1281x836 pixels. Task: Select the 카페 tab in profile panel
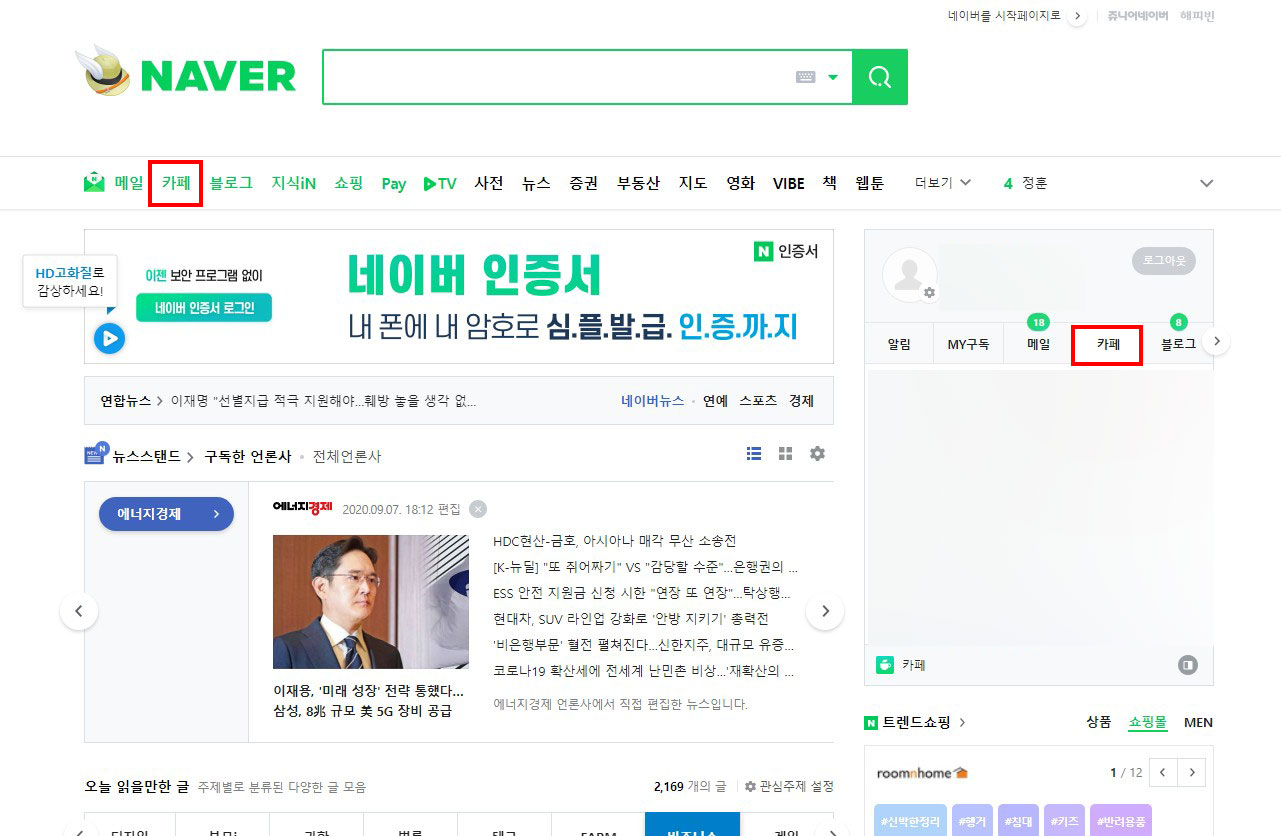pos(1107,344)
